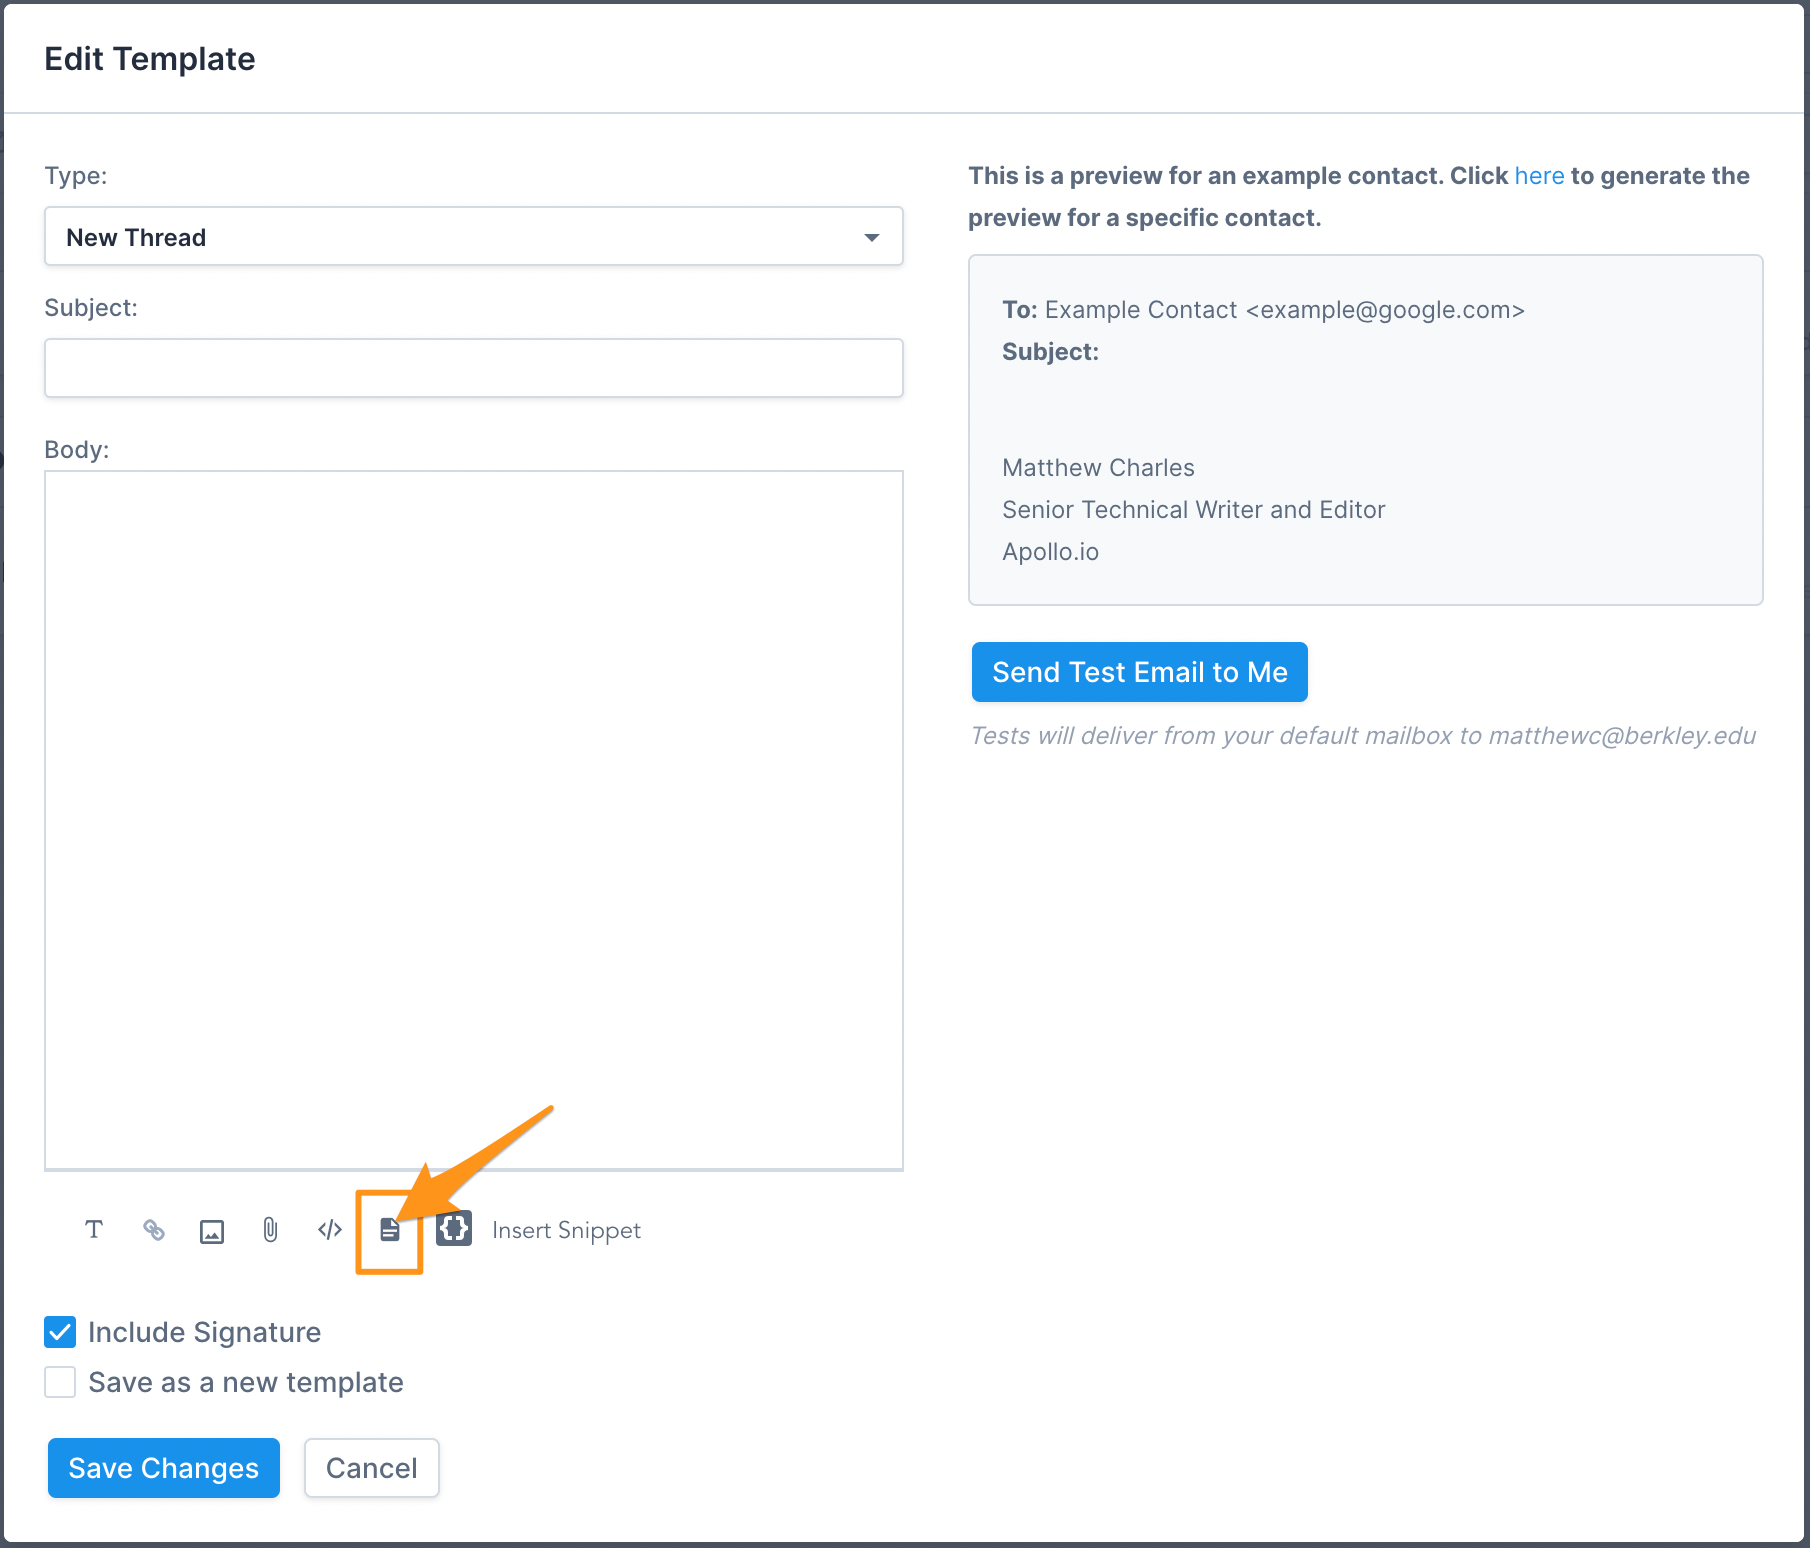Check Save as a new template

pyautogui.click(x=60, y=1382)
